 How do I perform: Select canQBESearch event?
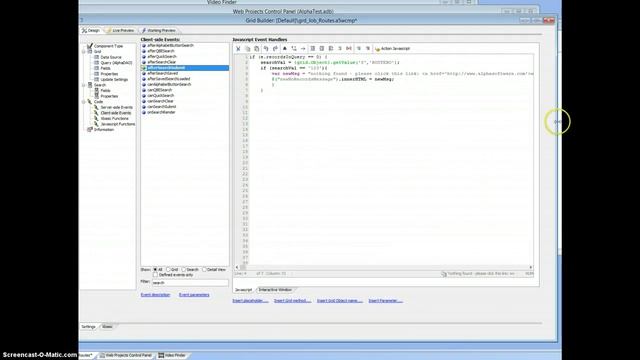pos(160,90)
